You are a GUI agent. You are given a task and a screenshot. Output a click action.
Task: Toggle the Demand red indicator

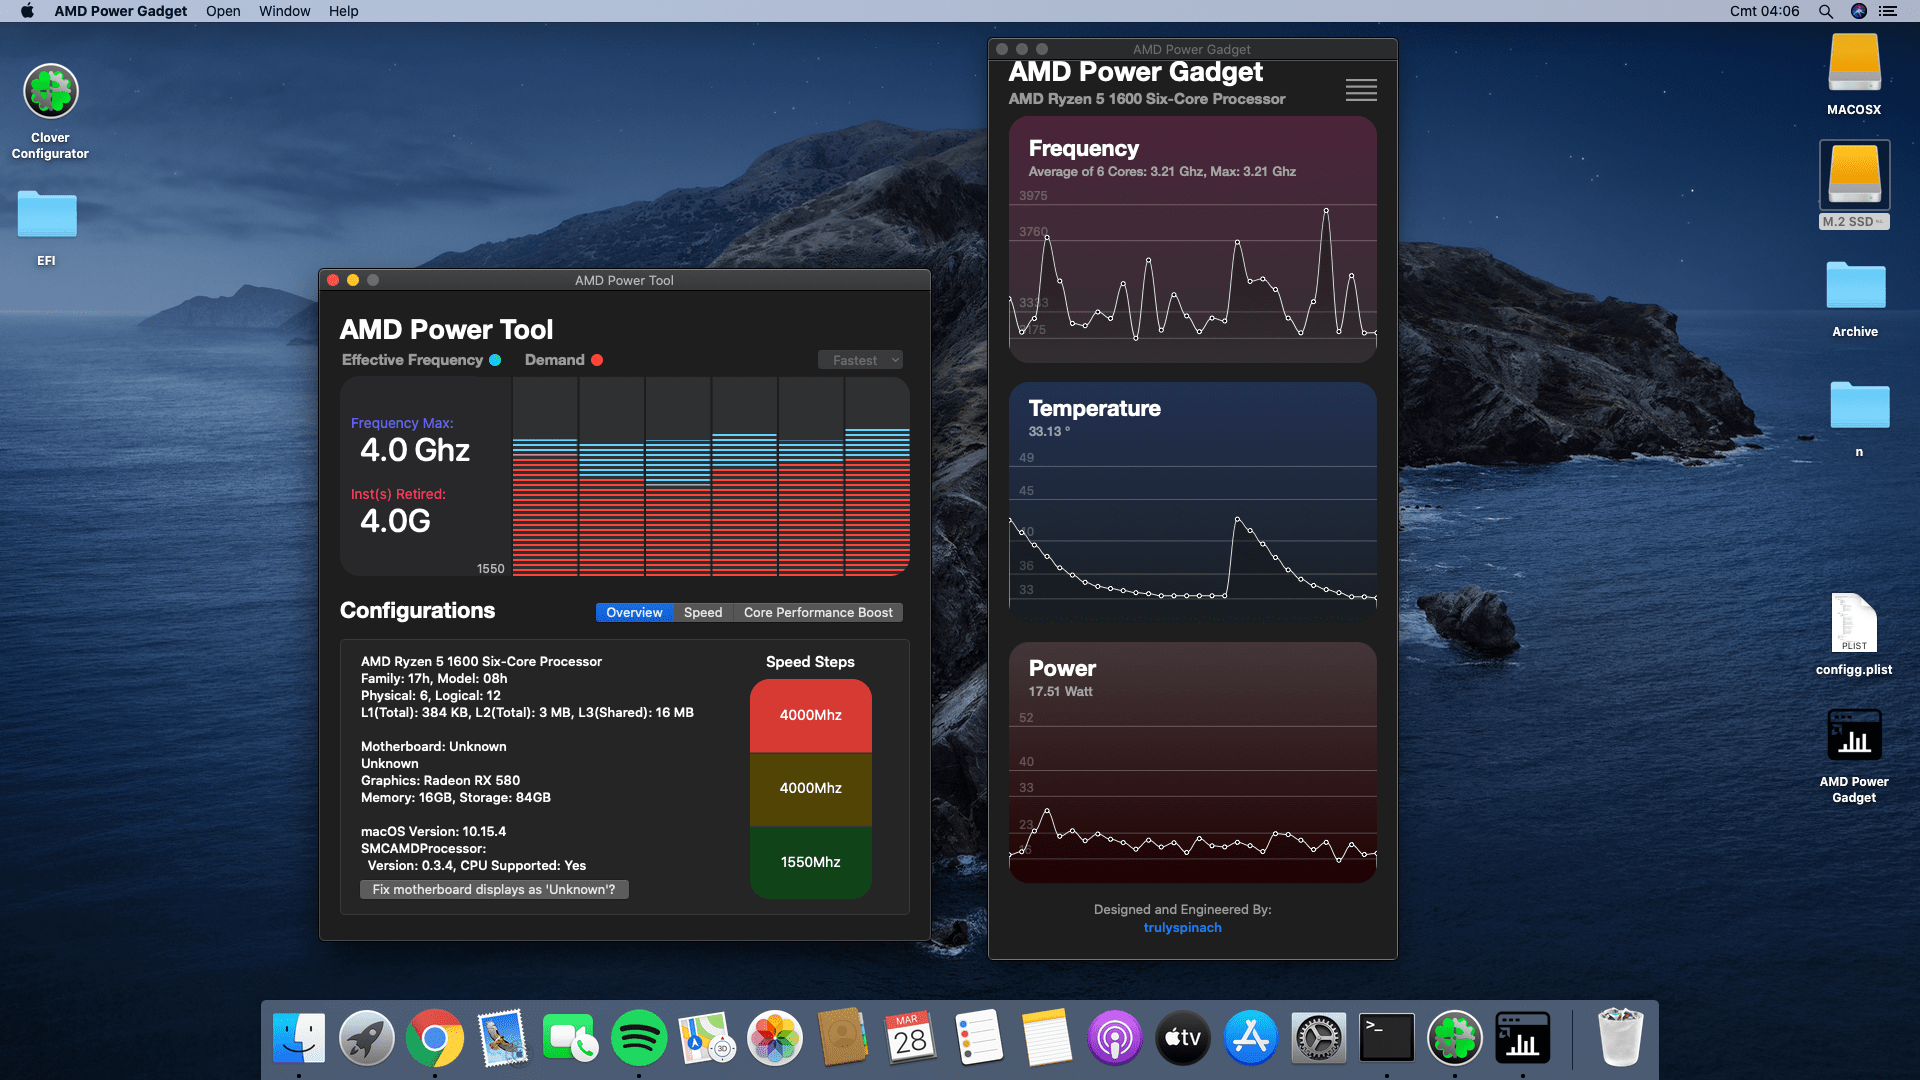(x=597, y=360)
